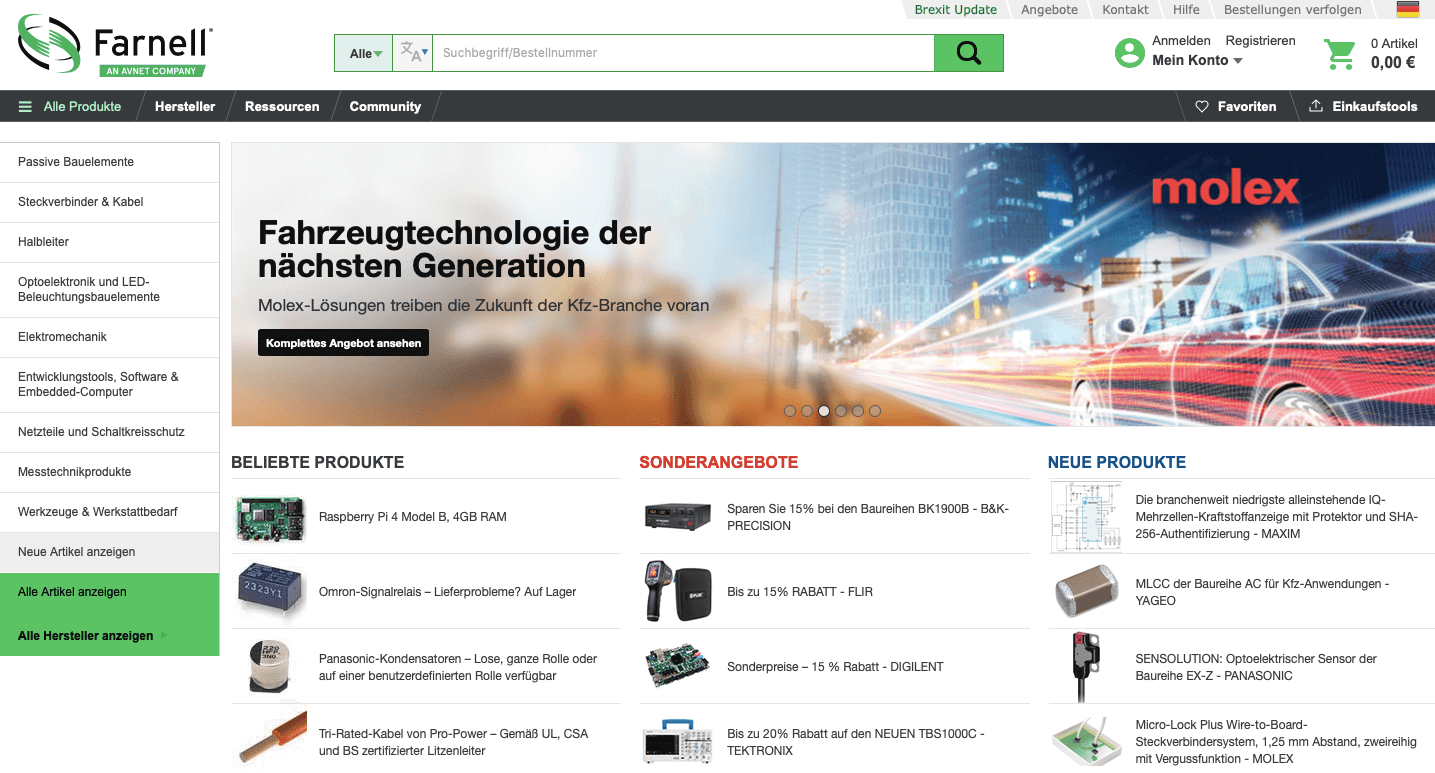The width and height of the screenshot is (1435, 773).
Task: Select the Messtechnikprodukte category
Action: pyautogui.click(x=109, y=472)
